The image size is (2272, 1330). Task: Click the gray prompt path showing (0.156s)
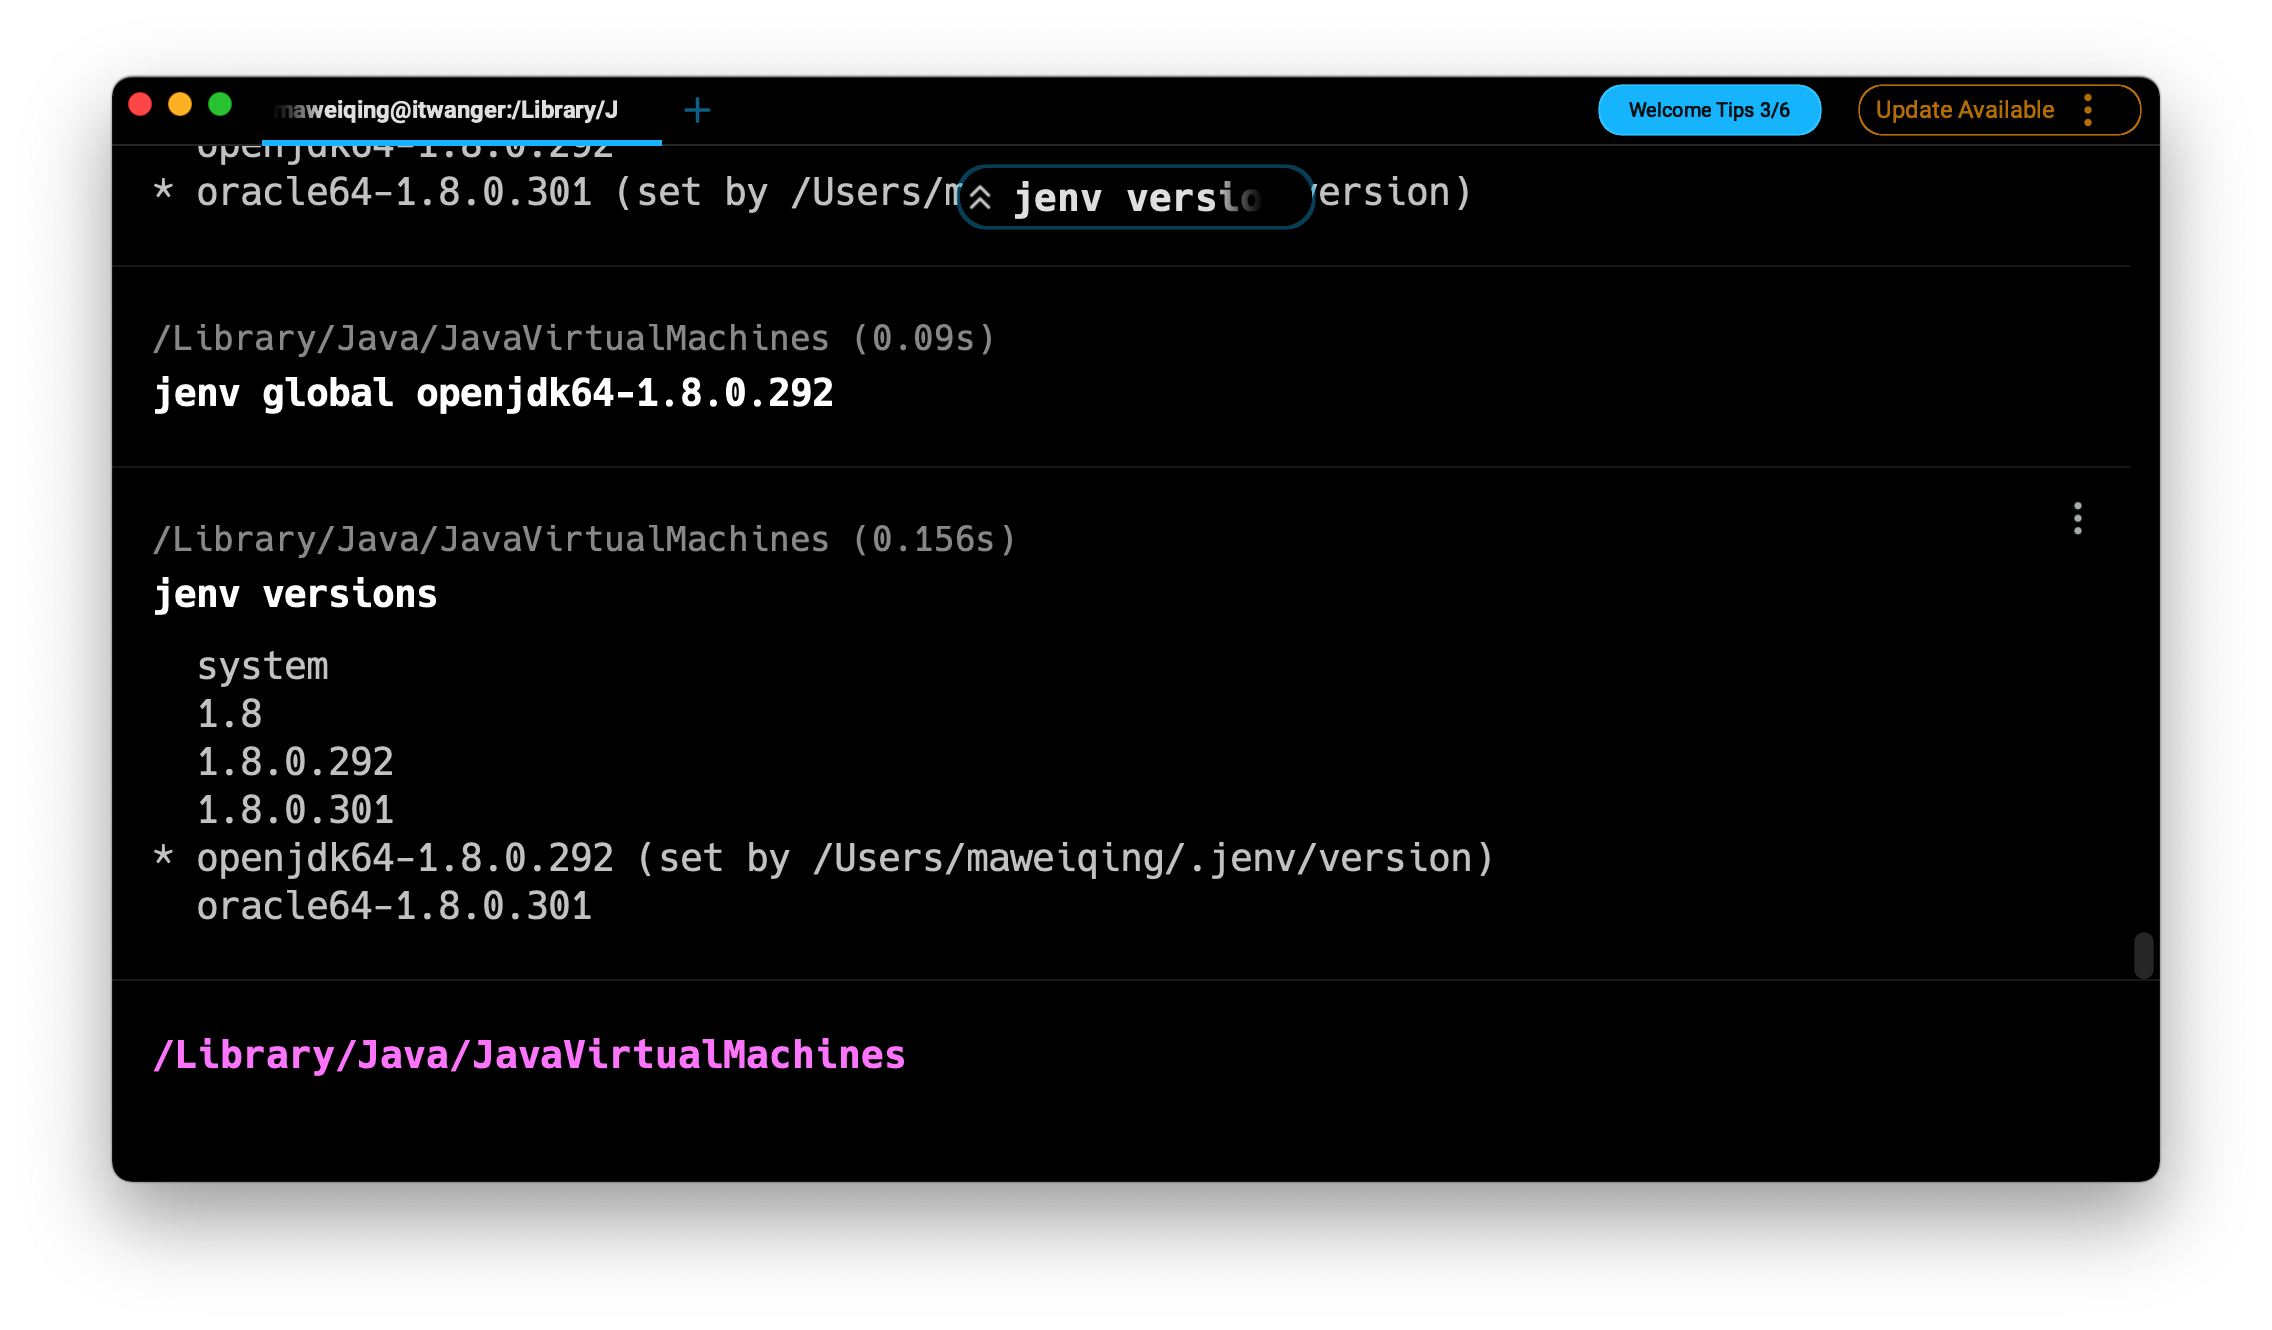coord(584,539)
